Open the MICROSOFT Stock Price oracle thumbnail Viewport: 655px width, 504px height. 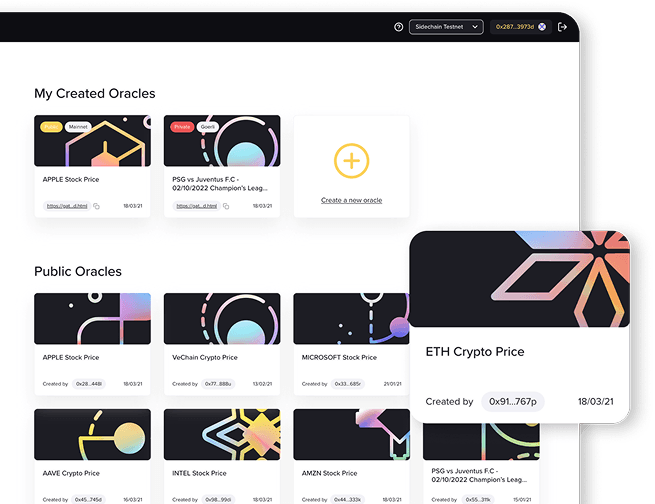pyautogui.click(x=351, y=318)
